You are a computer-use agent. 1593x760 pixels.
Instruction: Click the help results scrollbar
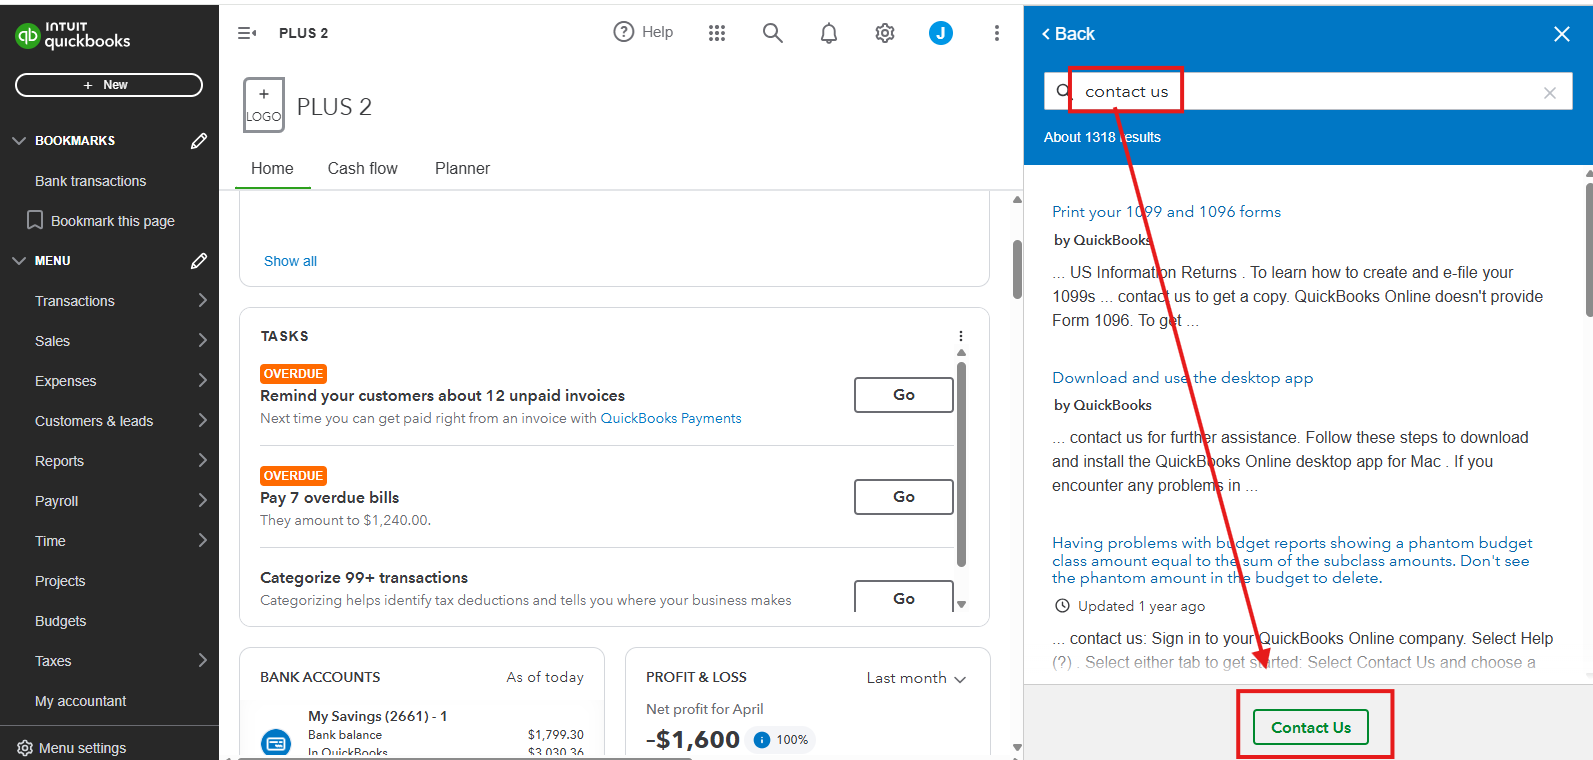pyautogui.click(x=1589, y=248)
